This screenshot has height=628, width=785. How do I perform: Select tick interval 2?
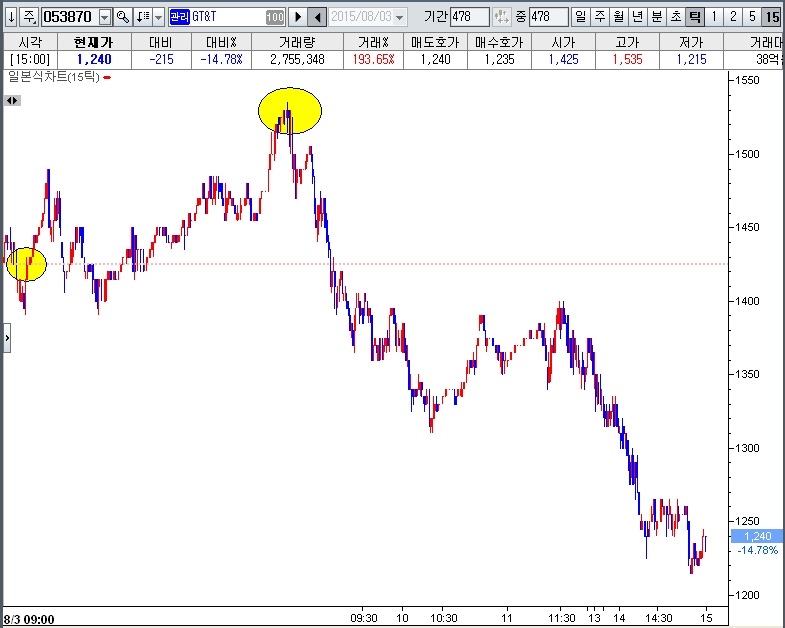[733, 17]
